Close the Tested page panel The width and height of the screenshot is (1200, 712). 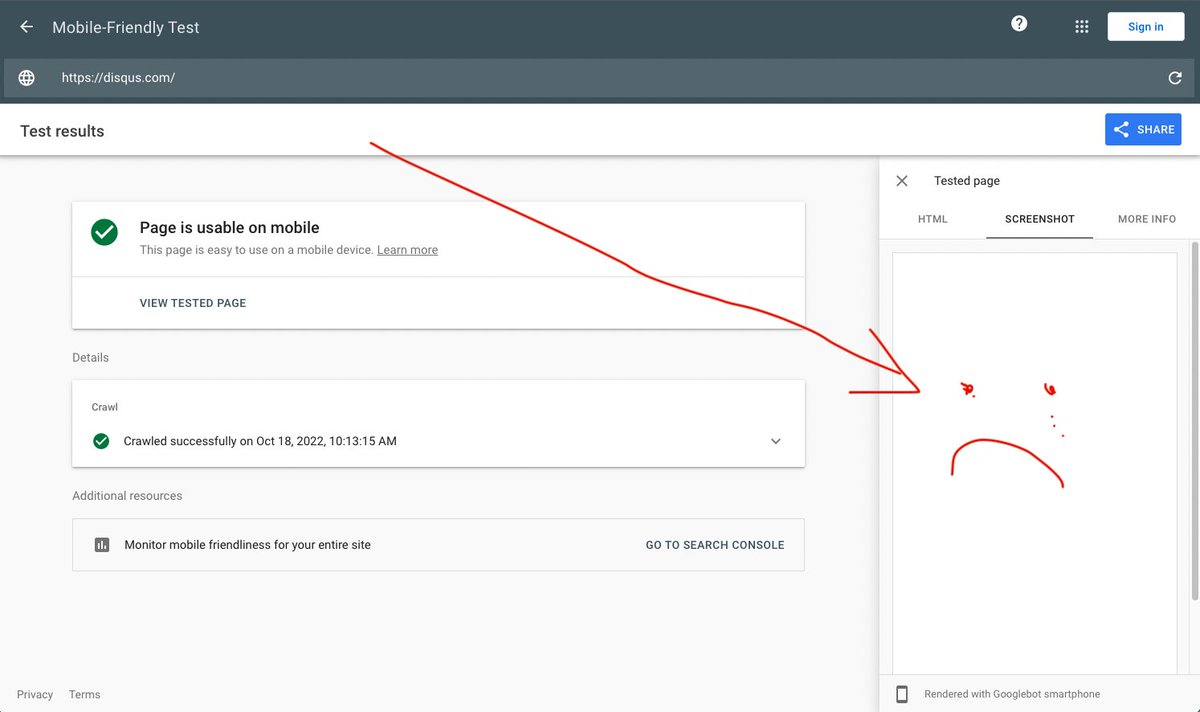click(x=902, y=181)
